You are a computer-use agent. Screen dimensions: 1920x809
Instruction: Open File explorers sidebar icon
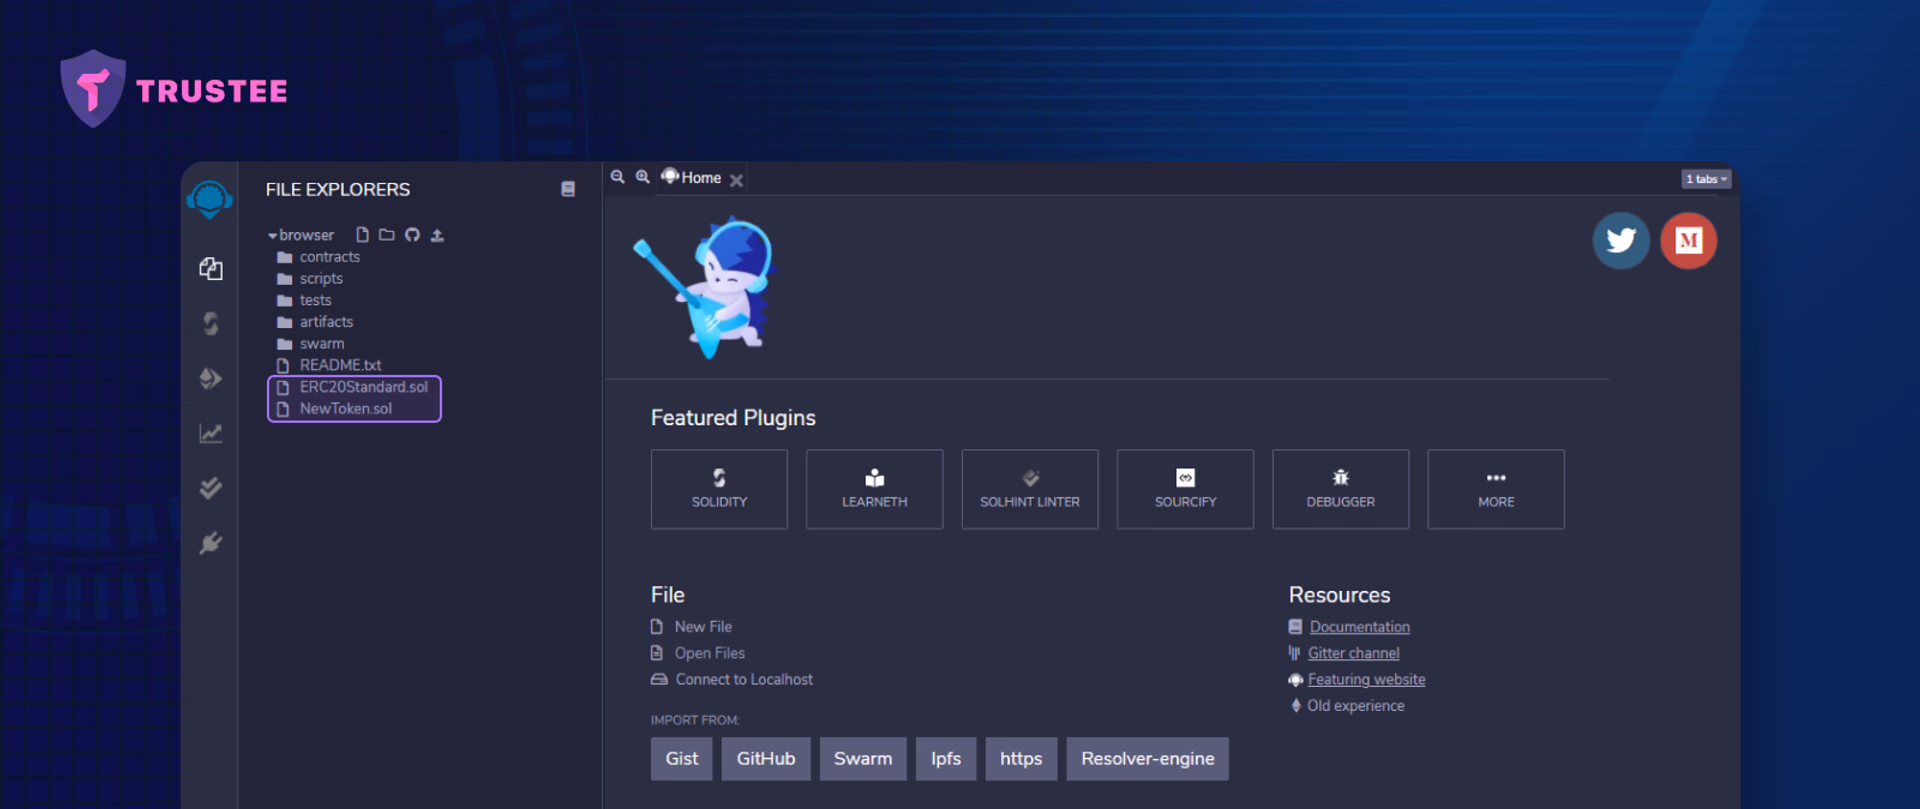click(210, 268)
